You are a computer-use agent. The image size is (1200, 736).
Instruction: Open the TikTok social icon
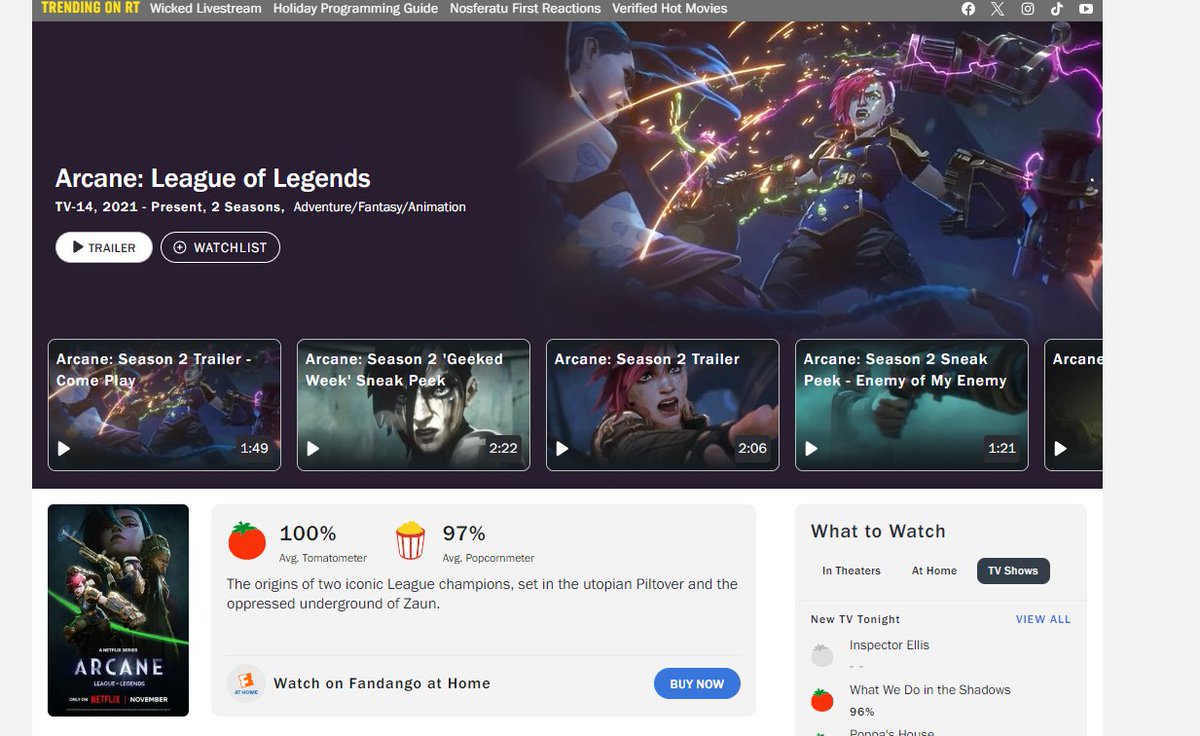pyautogui.click(x=1057, y=9)
